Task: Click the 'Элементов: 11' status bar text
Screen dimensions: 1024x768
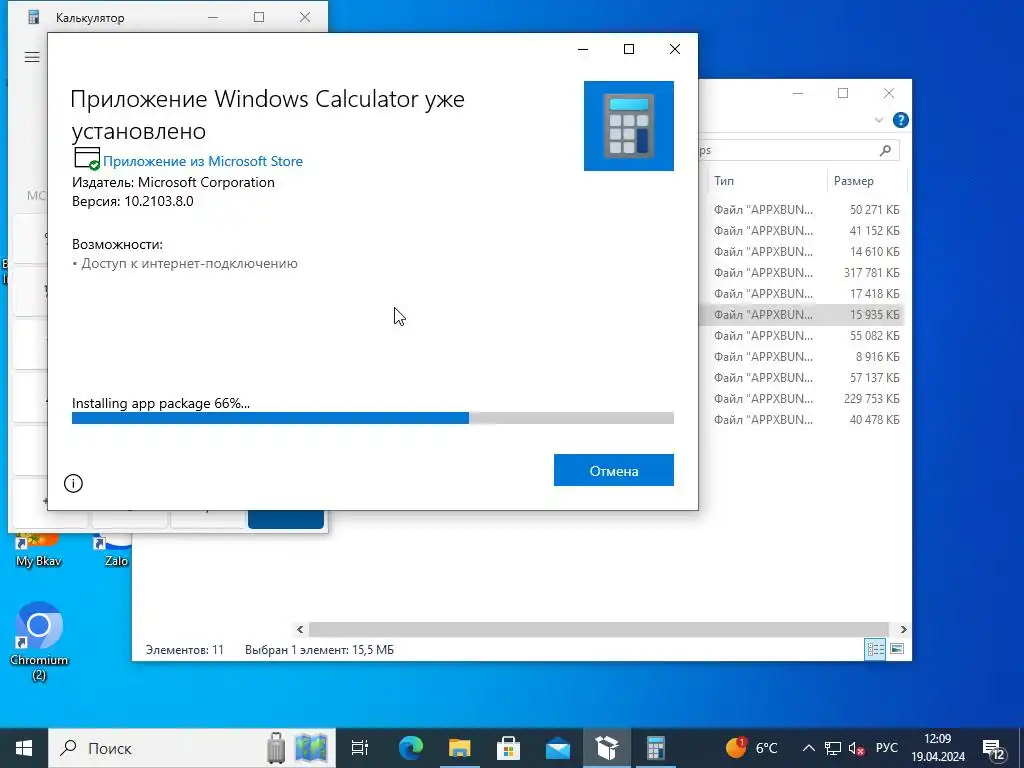Action: tap(185, 650)
